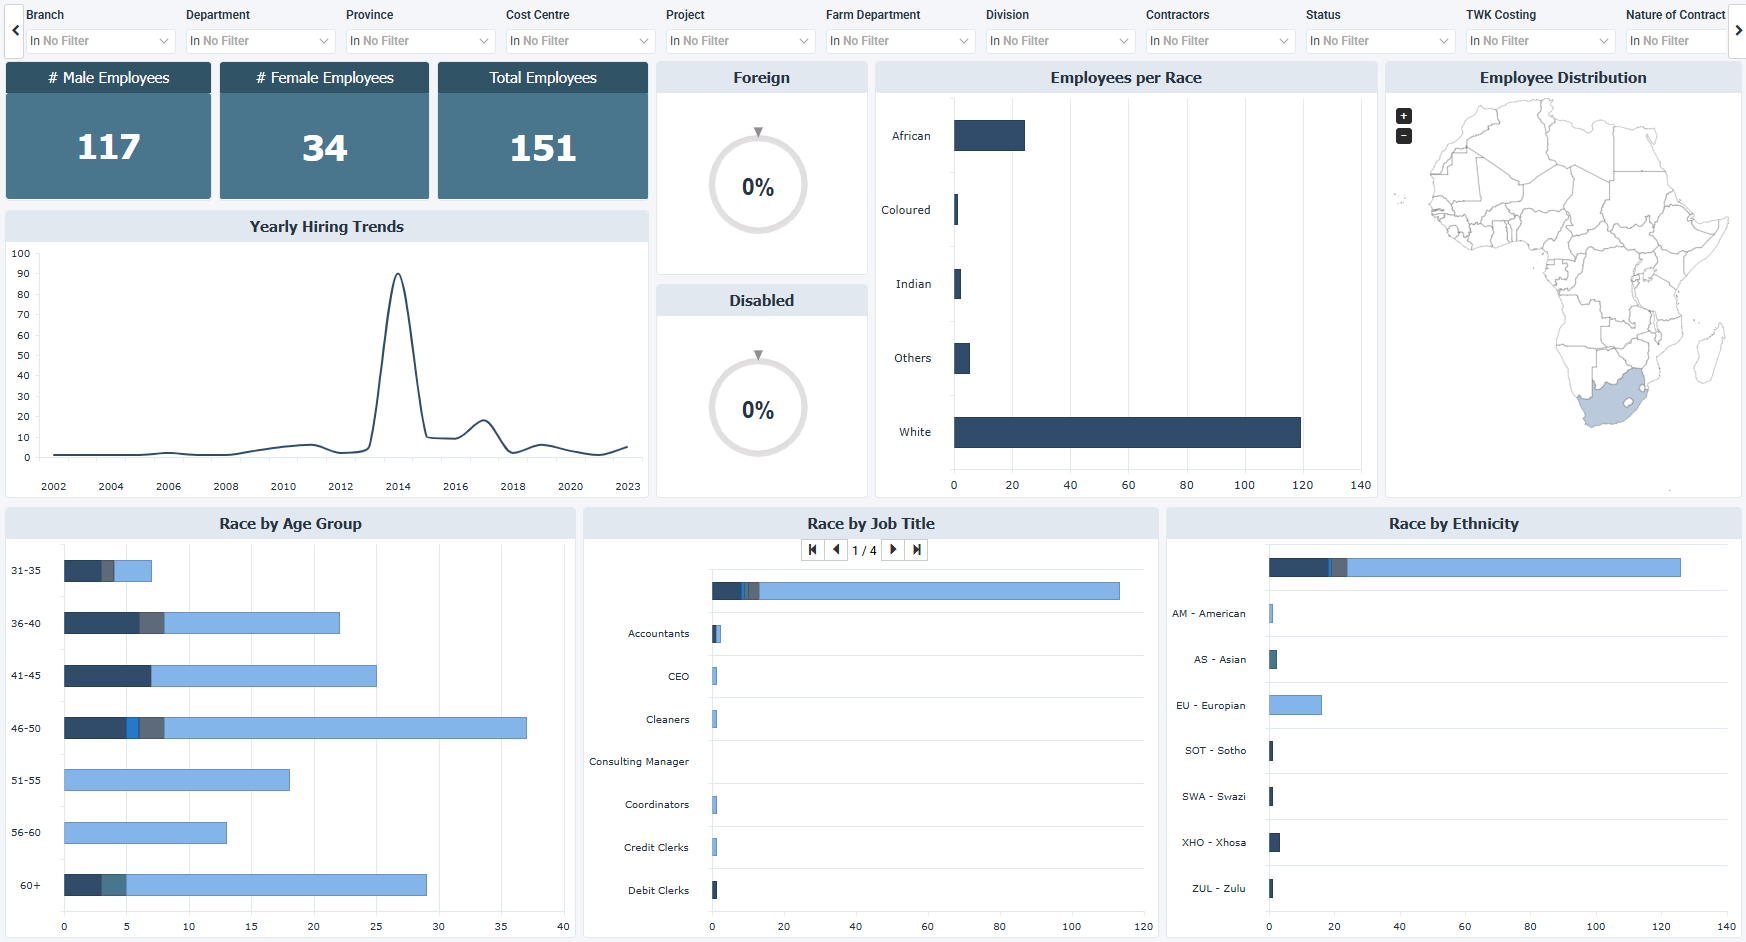Open the Status filter dropdown
The width and height of the screenshot is (1746, 942).
[1380, 41]
